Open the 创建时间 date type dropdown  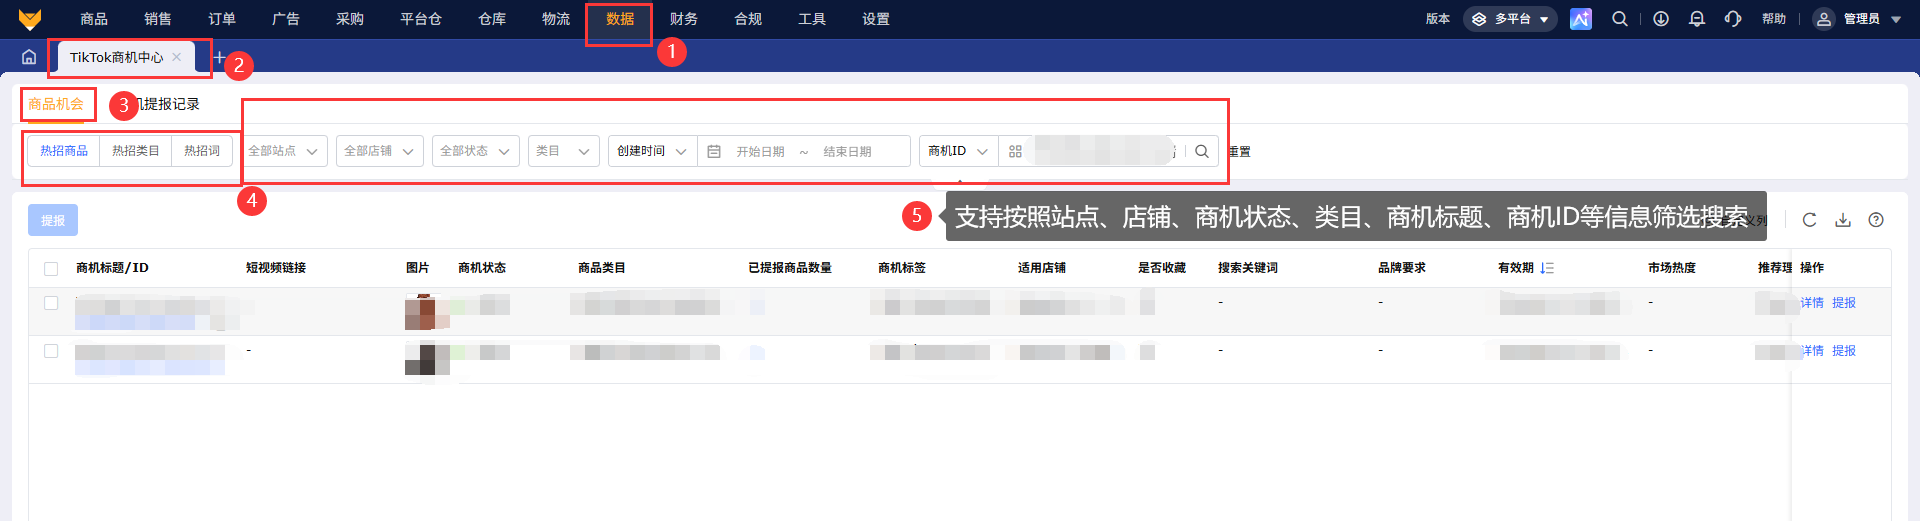click(x=652, y=151)
